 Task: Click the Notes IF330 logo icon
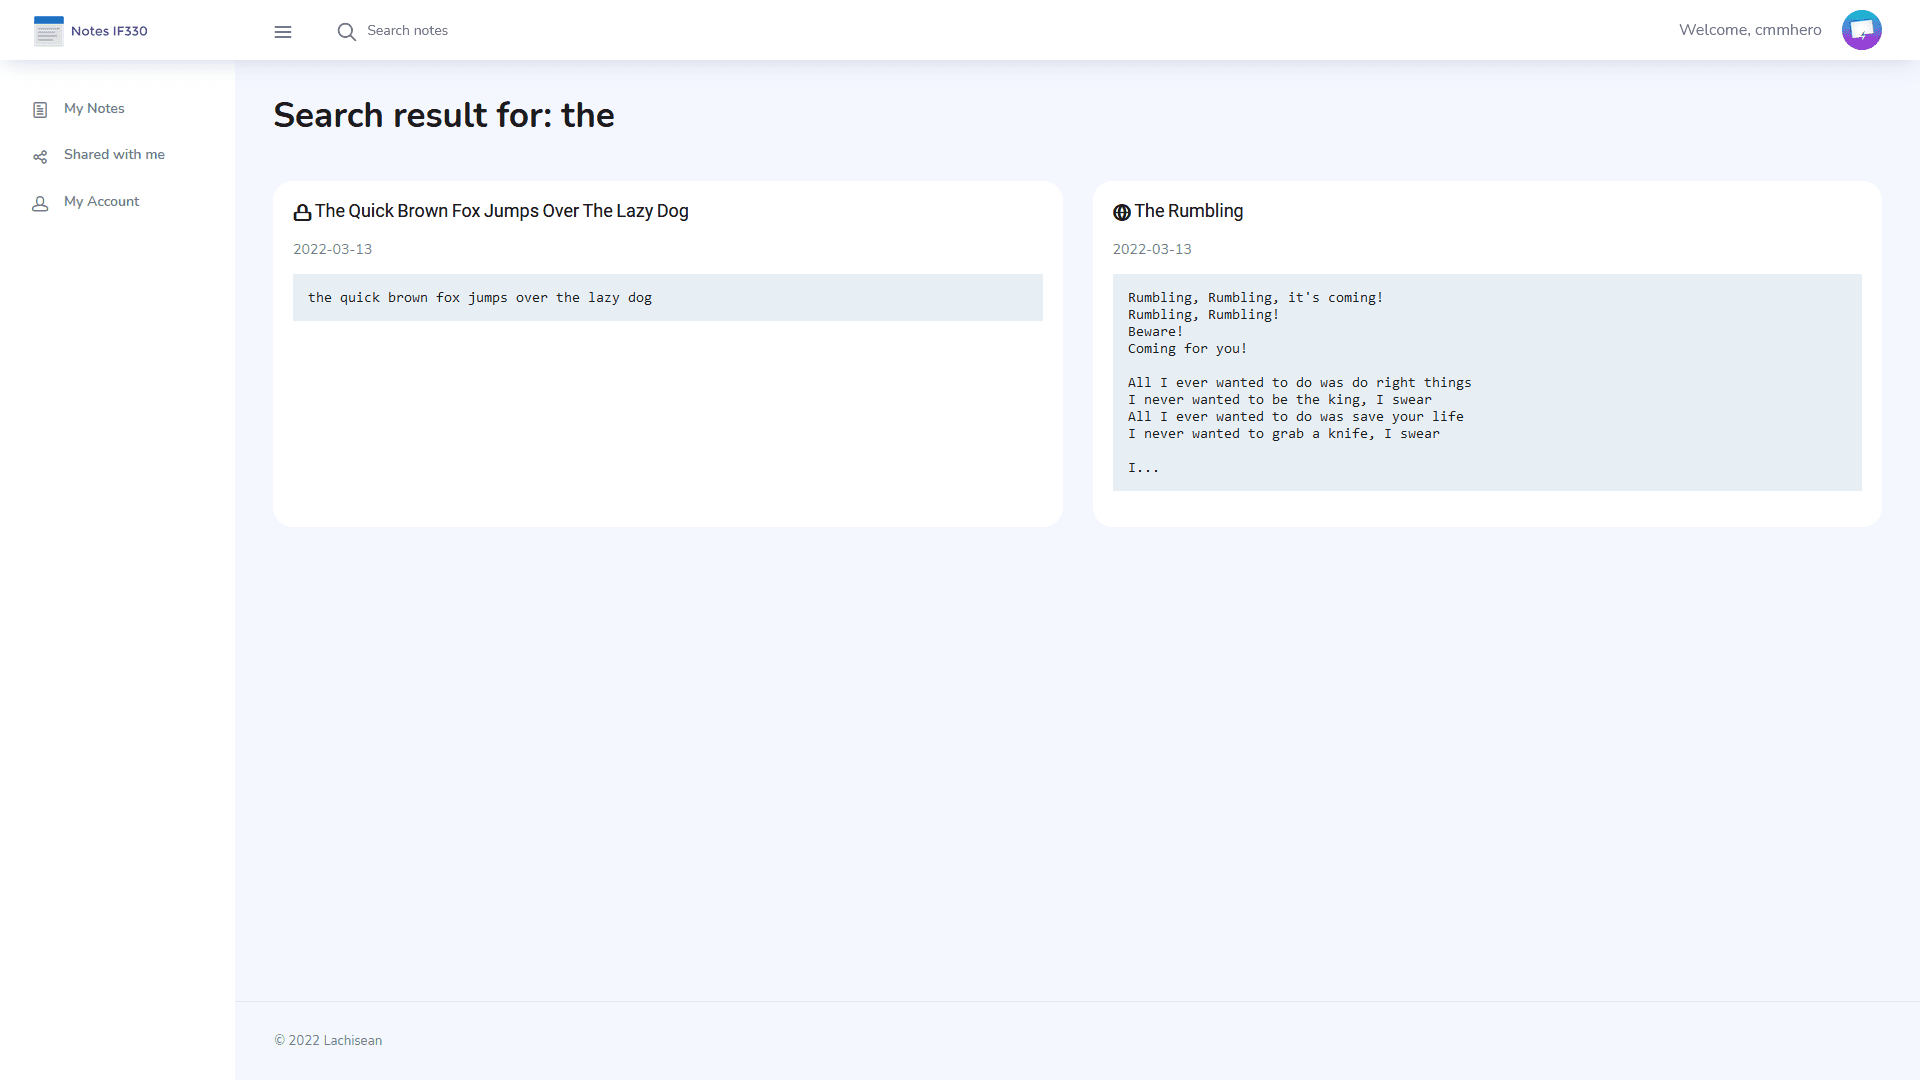coord(47,30)
